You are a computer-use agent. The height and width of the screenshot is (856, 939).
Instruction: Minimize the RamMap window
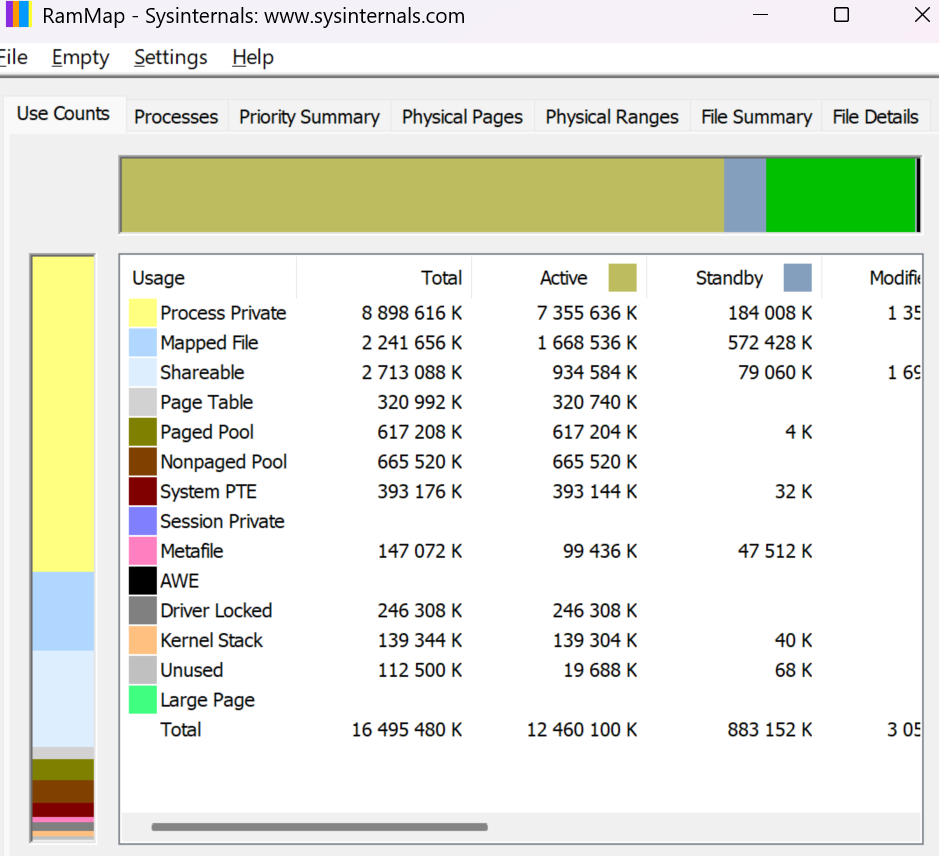(761, 14)
